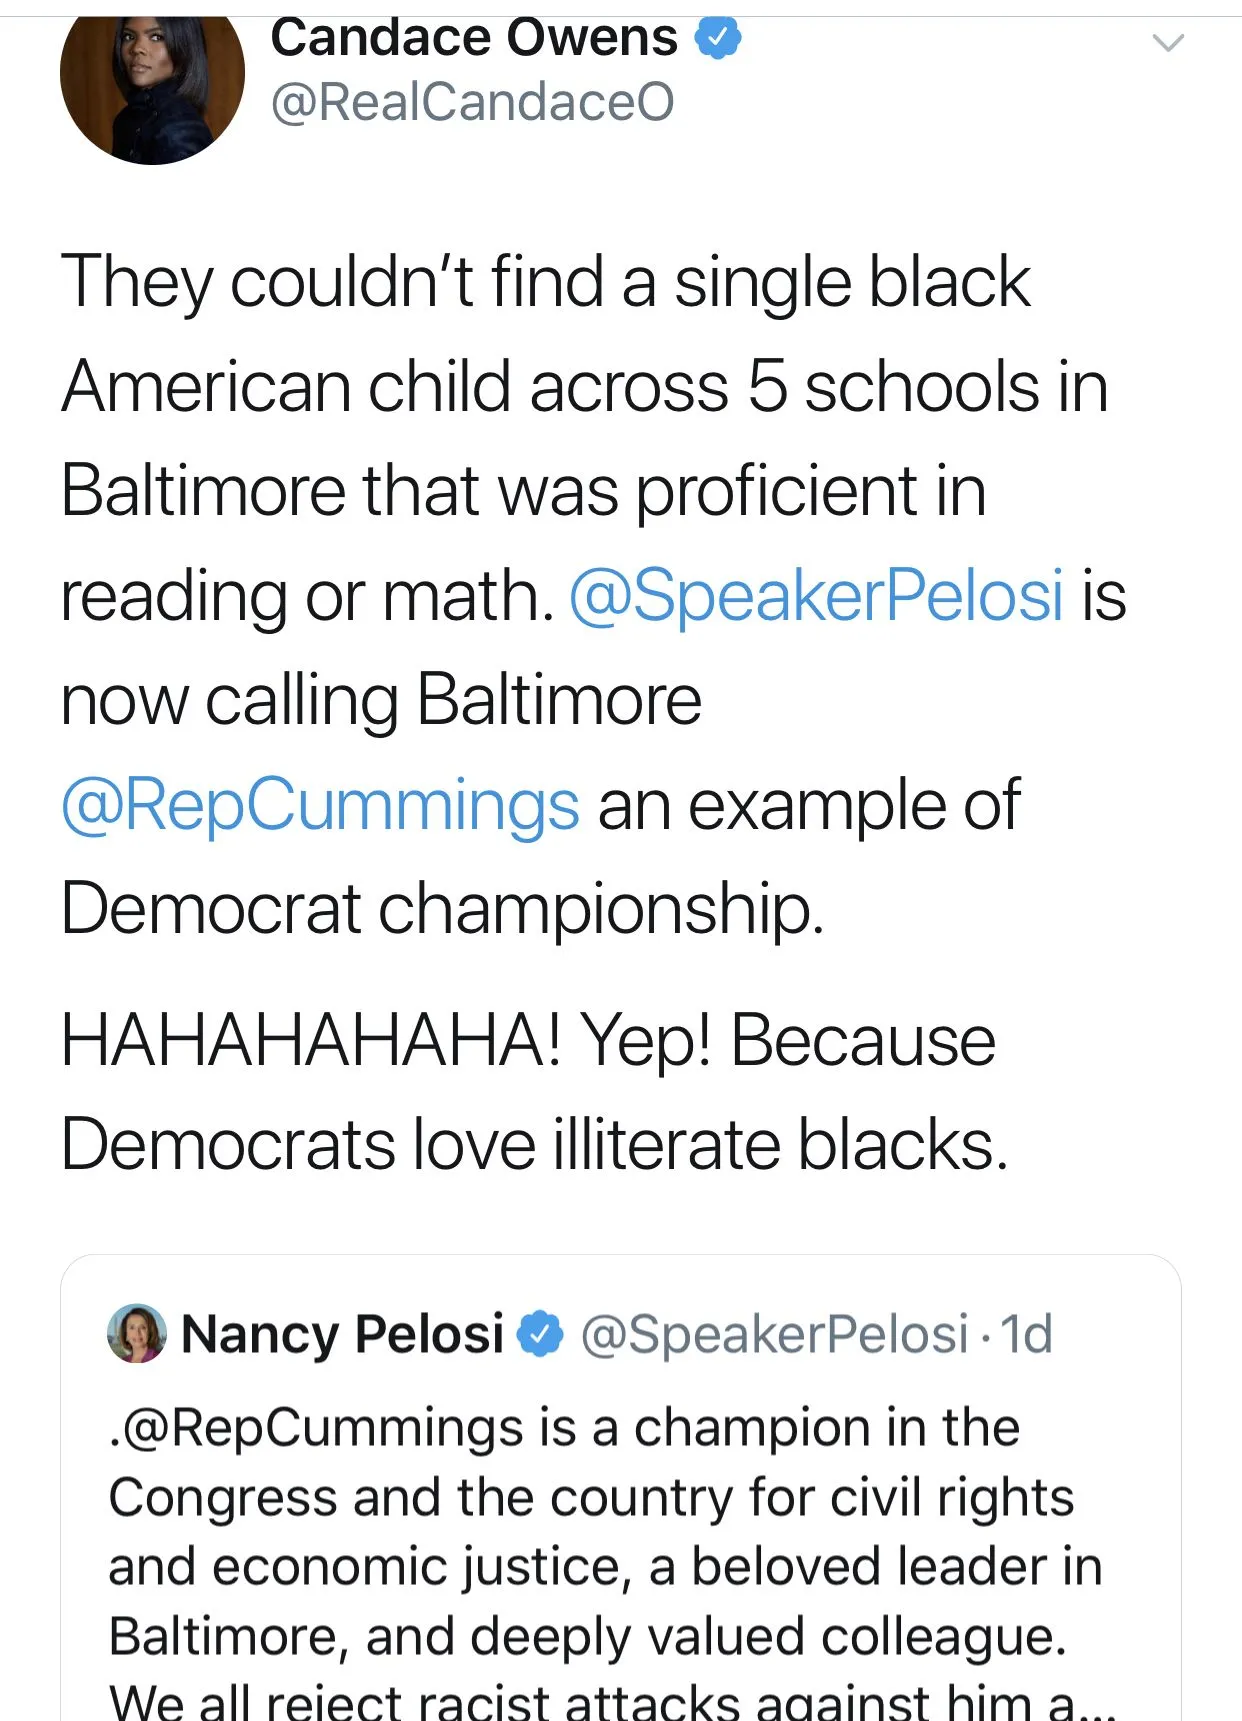Tap .@RepCummings mention inside the quoted tweet
This screenshot has height=1721, width=1242.
pyautogui.click(x=316, y=1427)
